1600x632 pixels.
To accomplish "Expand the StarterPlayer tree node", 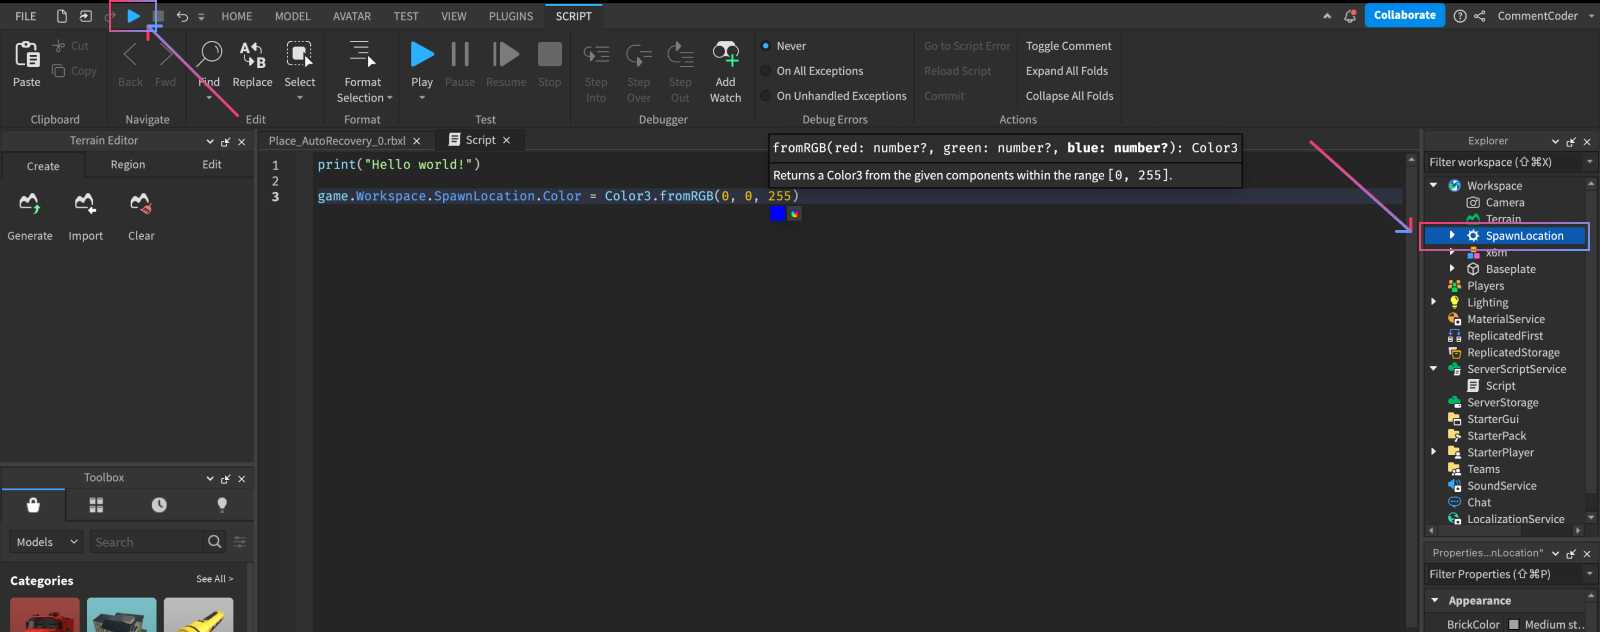I will click(1434, 452).
